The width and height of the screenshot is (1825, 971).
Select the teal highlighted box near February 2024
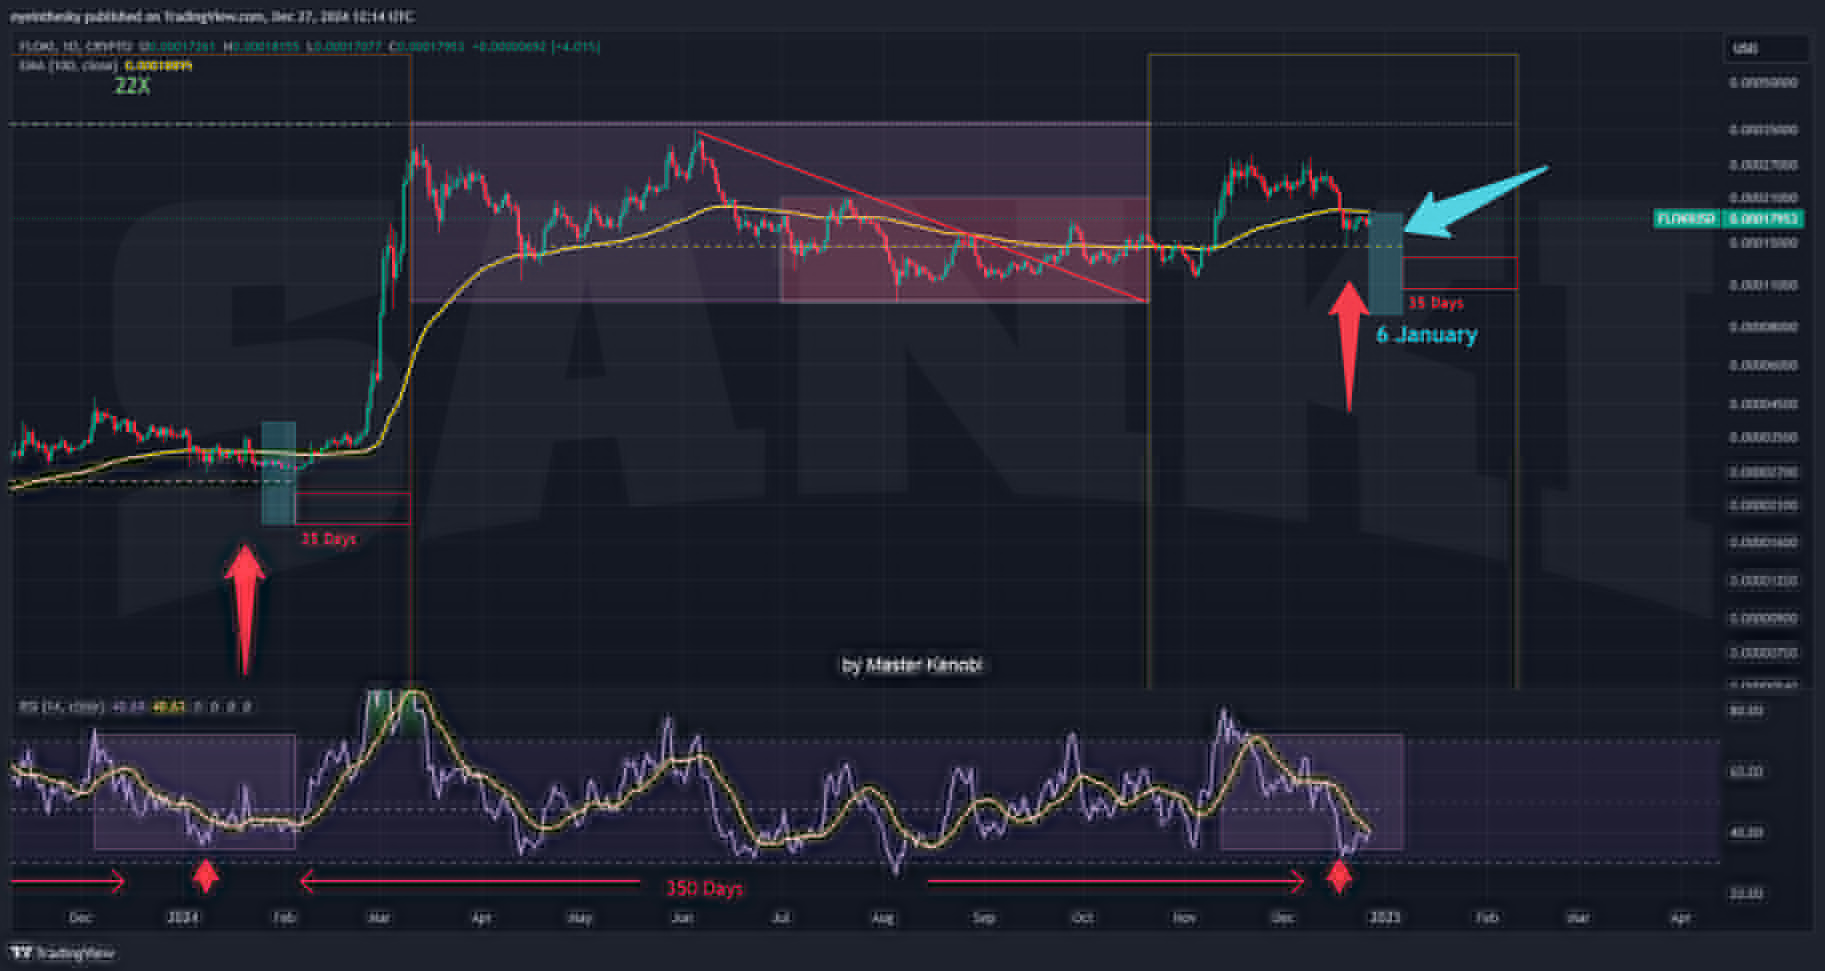tap(279, 472)
